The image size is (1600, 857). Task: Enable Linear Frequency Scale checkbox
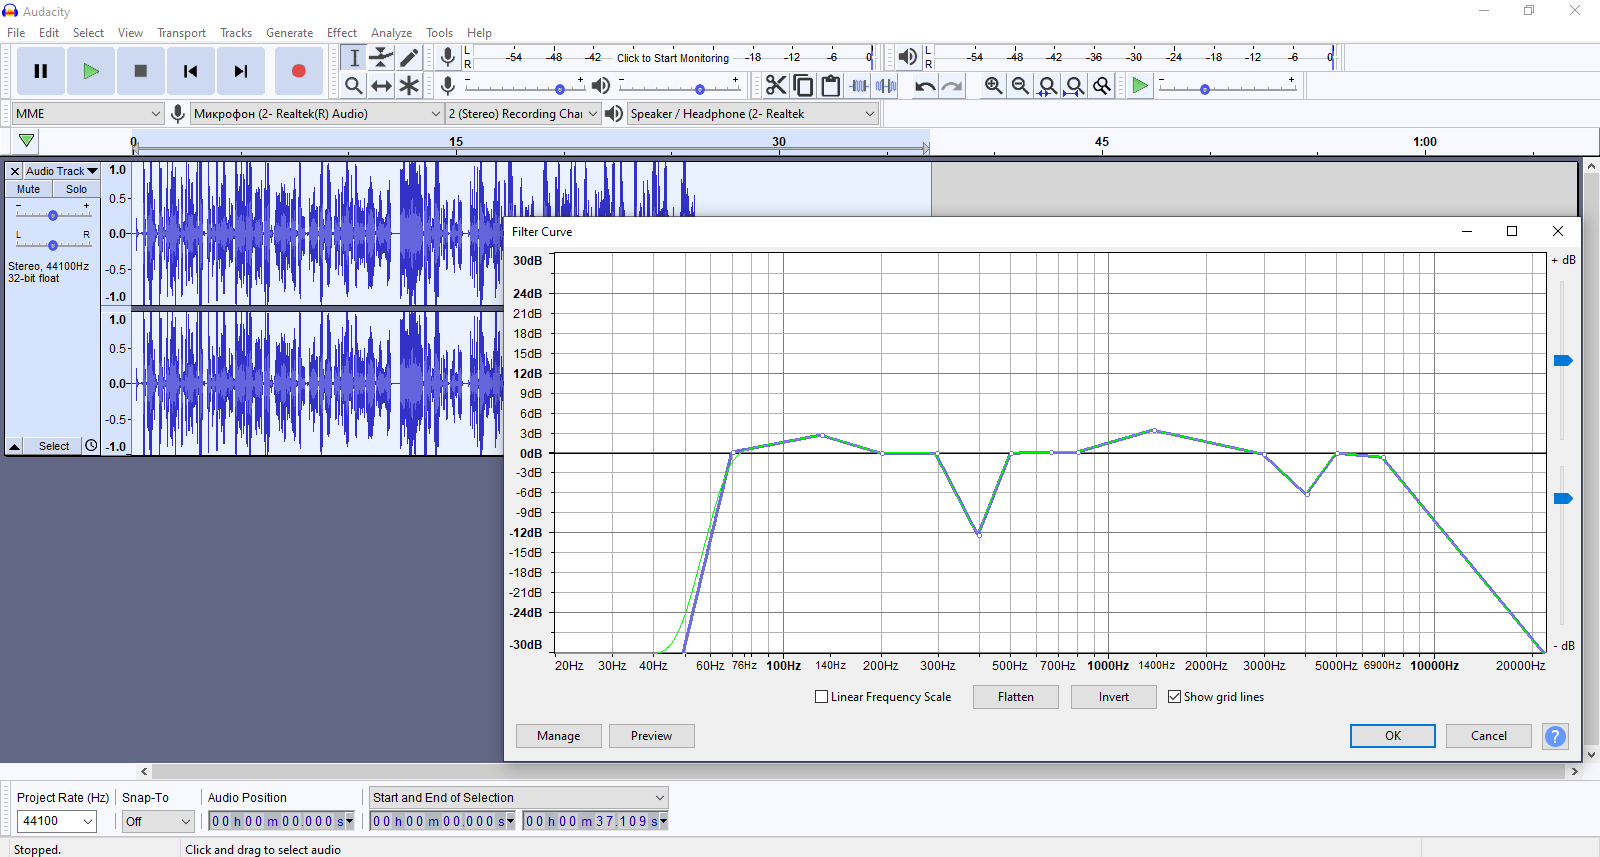[822, 697]
